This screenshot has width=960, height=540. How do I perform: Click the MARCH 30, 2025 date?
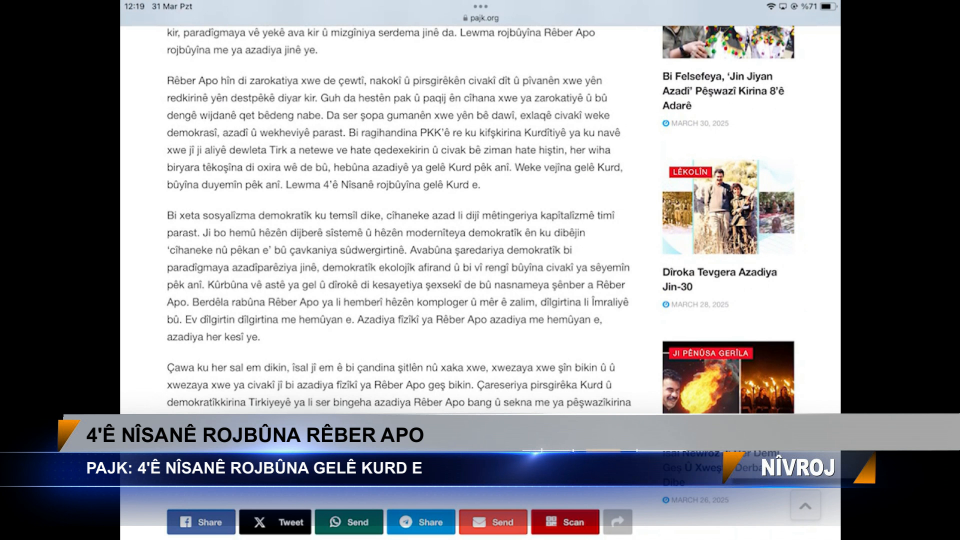click(700, 123)
